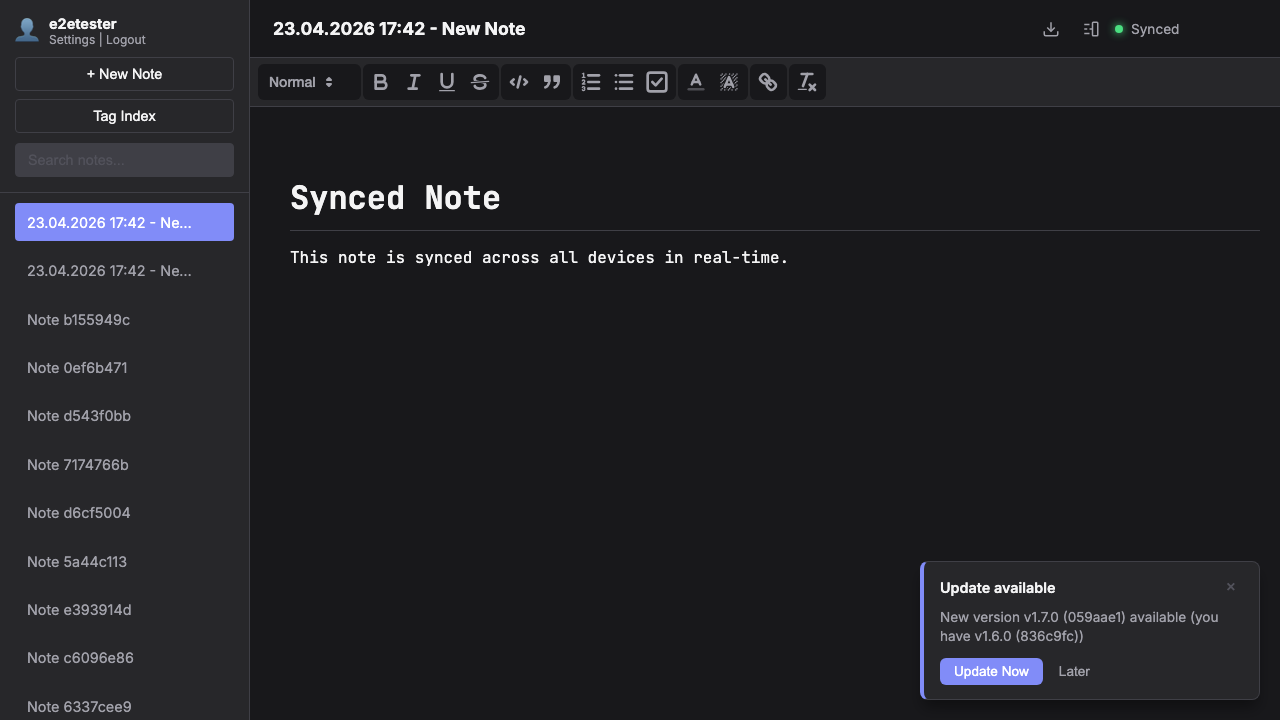The image size is (1280, 720).
Task: Clear formatting with the Tx icon
Action: tap(807, 82)
